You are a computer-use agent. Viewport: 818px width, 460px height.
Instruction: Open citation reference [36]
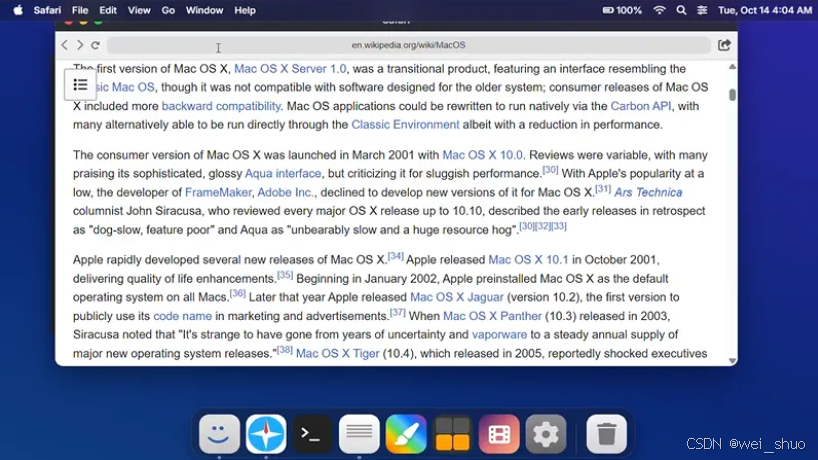point(237,293)
